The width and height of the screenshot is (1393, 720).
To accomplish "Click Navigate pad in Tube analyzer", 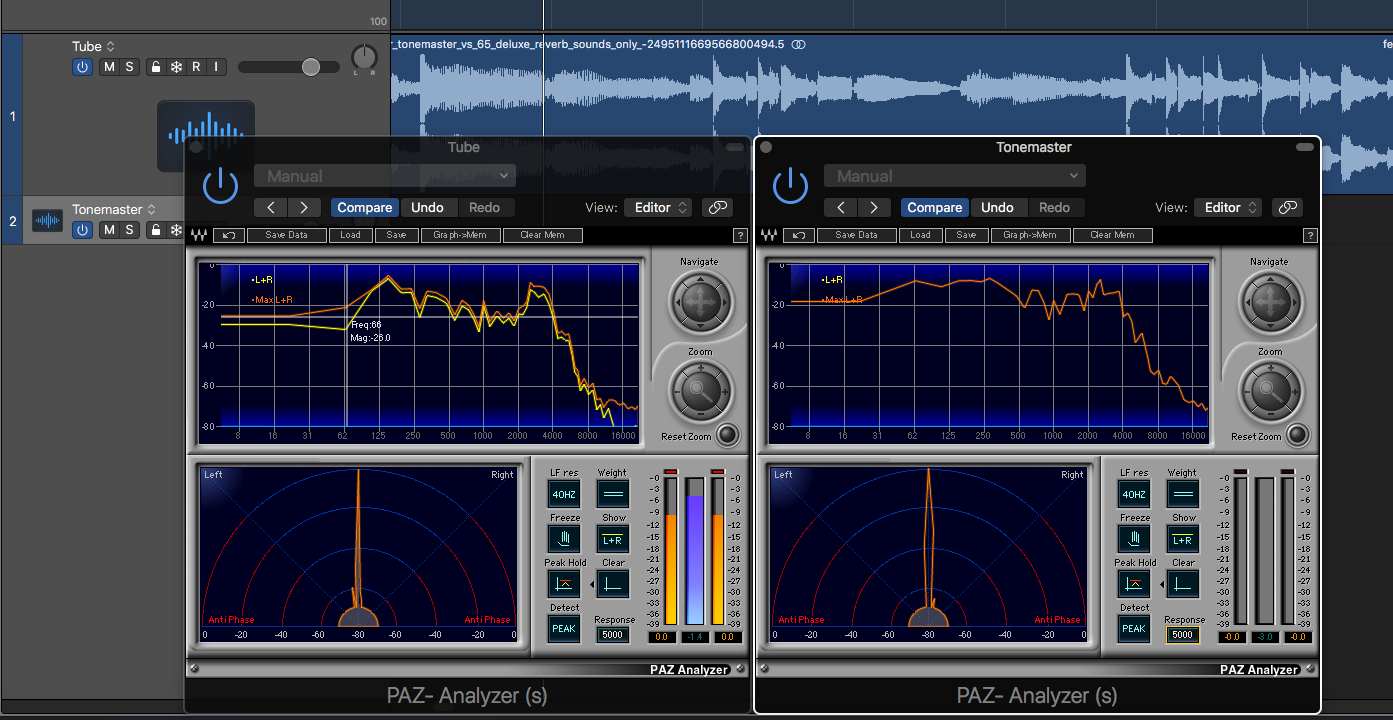I will pyautogui.click(x=699, y=300).
